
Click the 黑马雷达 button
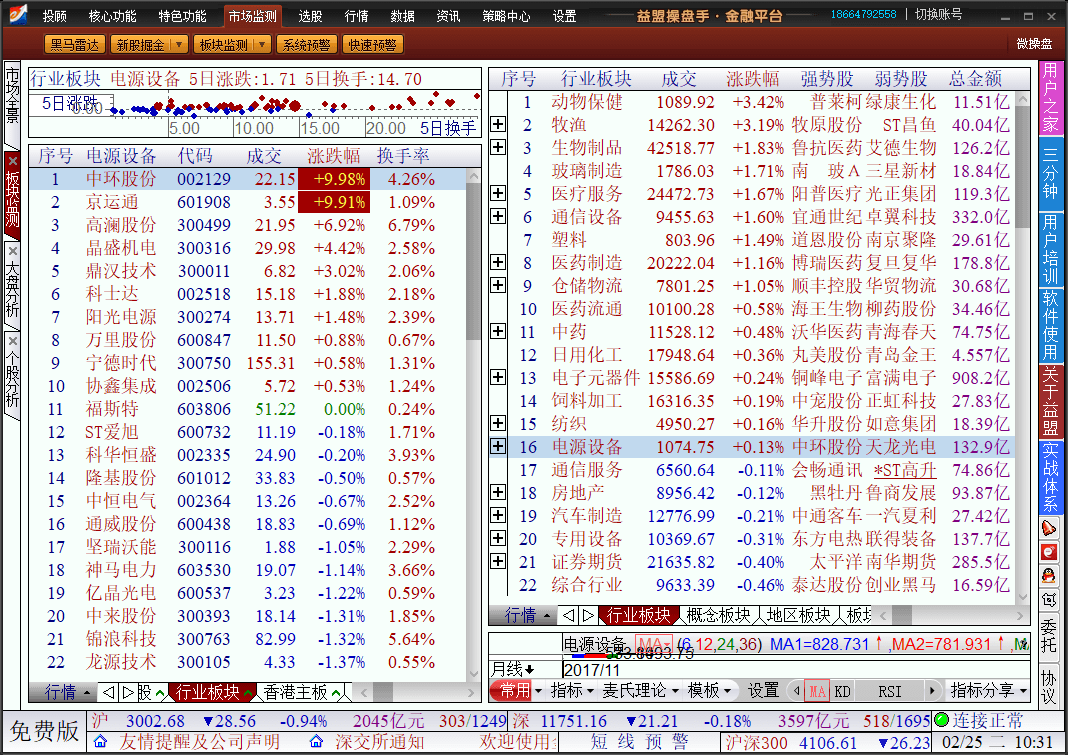pyautogui.click(x=75, y=45)
